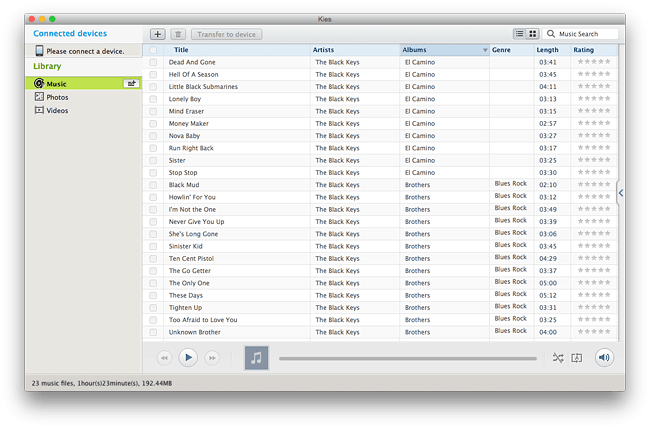The image size is (650, 430).
Task: Sort by the Rating column header
Action: [x=594, y=50]
